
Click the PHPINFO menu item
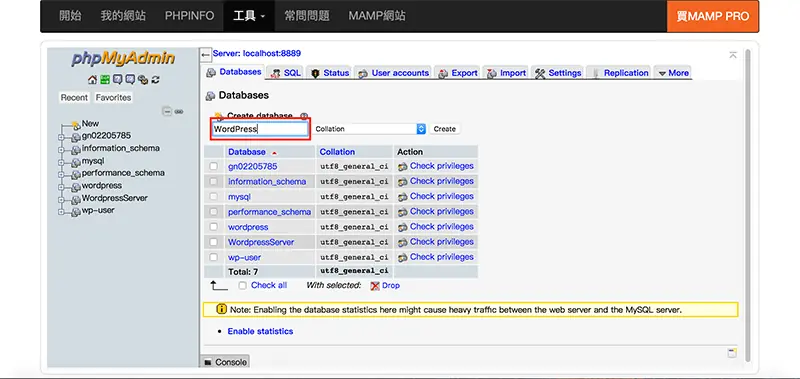point(189,16)
